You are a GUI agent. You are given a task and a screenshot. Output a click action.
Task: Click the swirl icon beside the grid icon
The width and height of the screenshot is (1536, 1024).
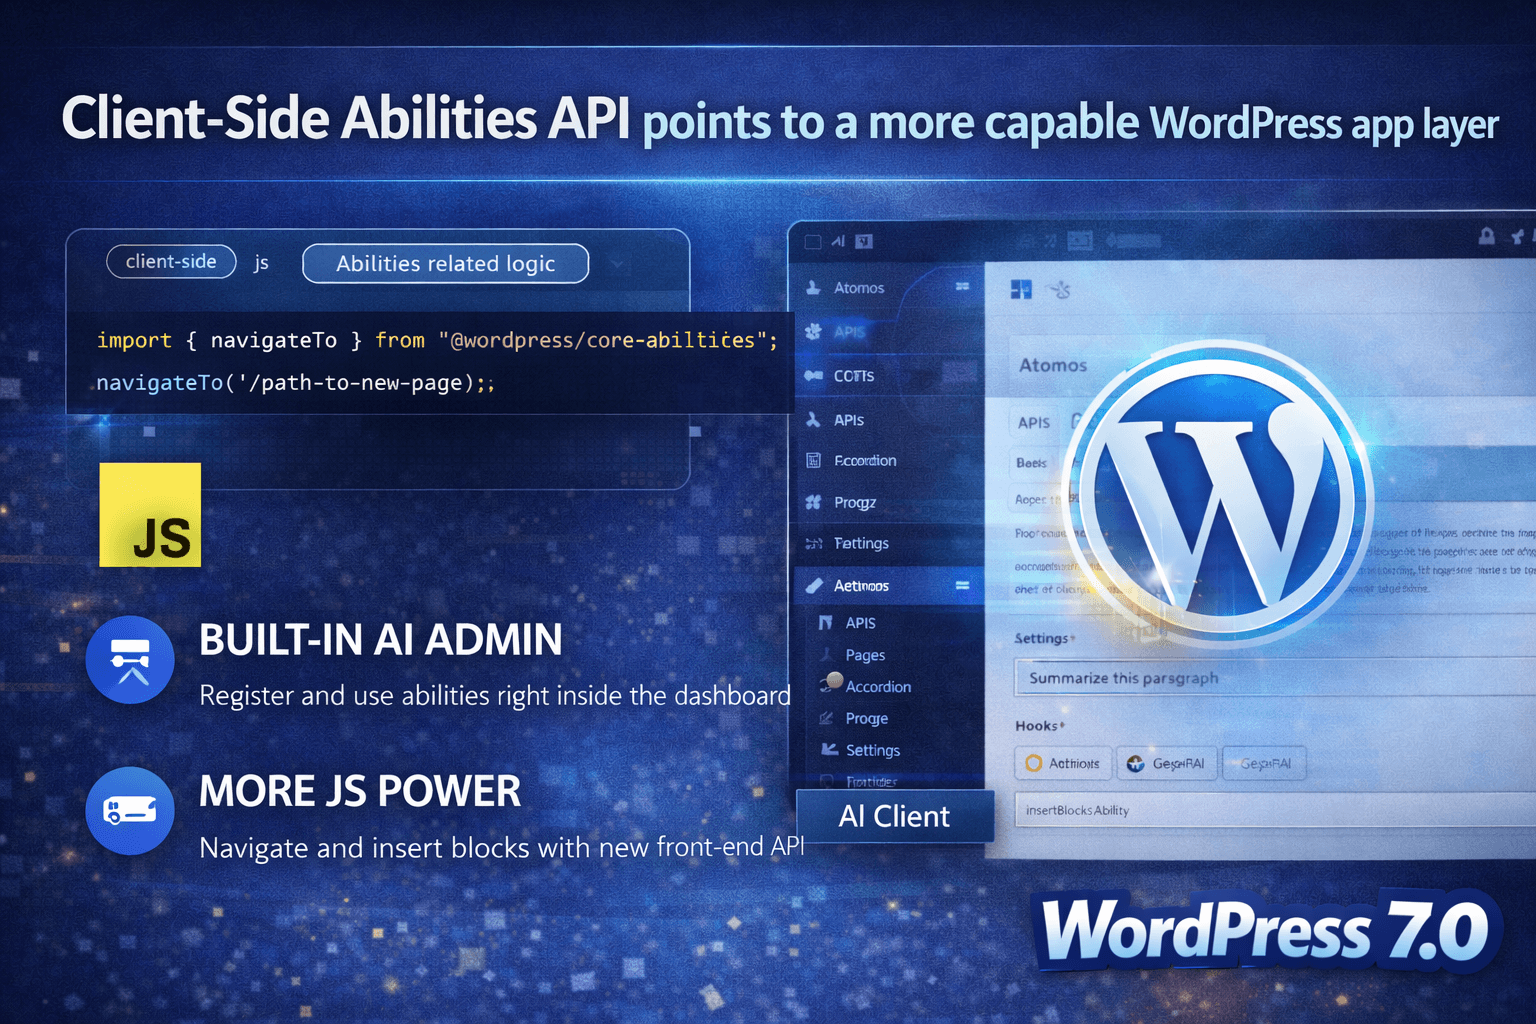[x=1060, y=290]
